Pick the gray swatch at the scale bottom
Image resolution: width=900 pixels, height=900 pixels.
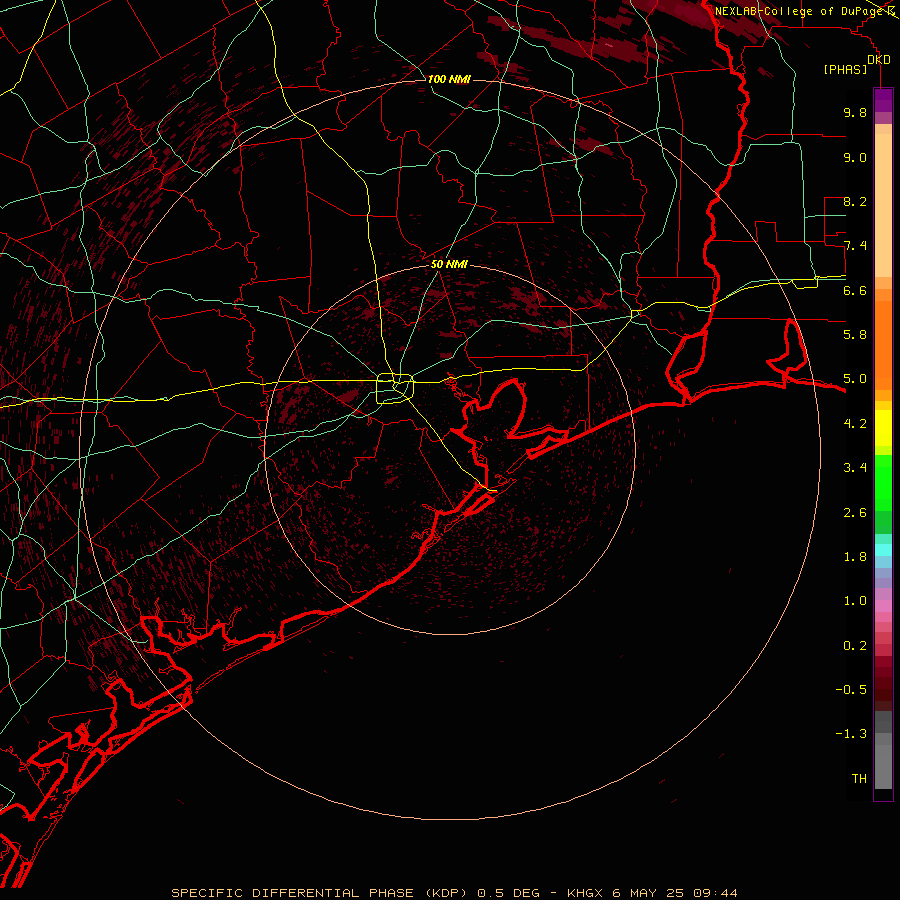[x=883, y=766]
